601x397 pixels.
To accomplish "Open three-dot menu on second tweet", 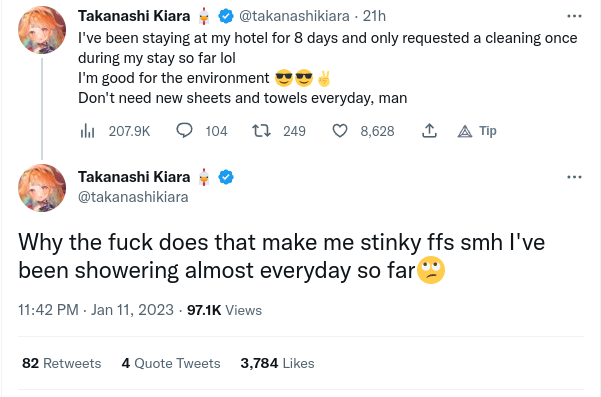I will pyautogui.click(x=574, y=177).
